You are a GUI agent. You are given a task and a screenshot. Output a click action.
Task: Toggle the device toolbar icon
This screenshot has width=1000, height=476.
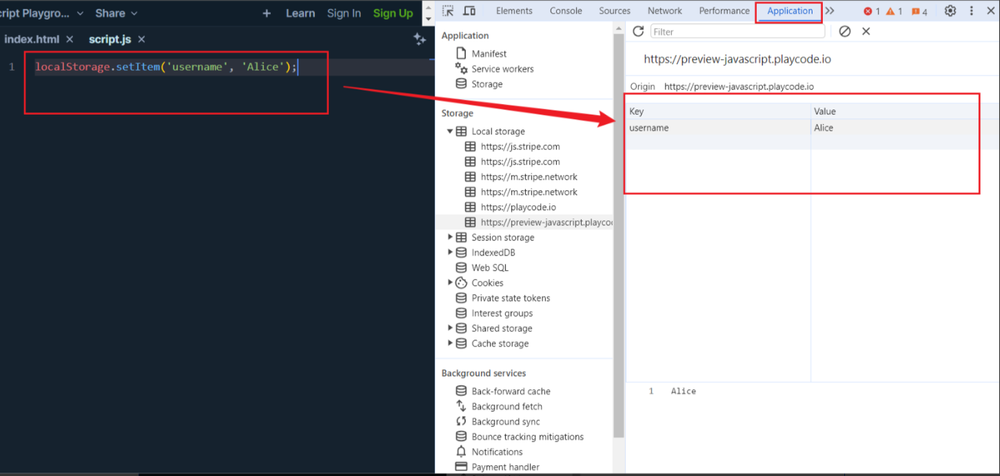[468, 11]
